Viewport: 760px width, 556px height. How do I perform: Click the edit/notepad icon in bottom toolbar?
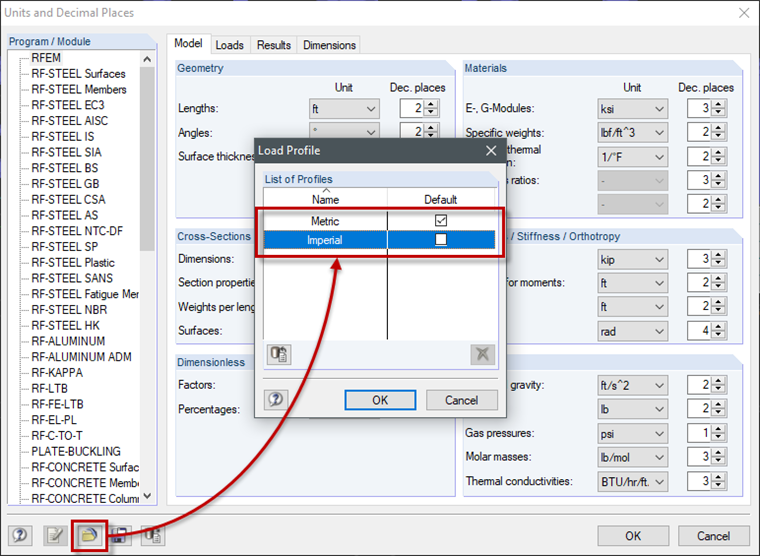55,536
